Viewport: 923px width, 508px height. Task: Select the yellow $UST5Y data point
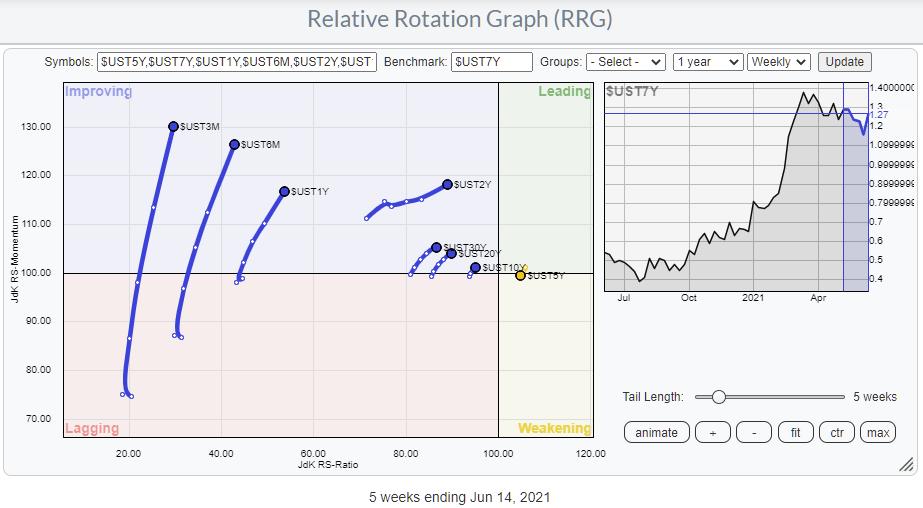[x=520, y=275]
